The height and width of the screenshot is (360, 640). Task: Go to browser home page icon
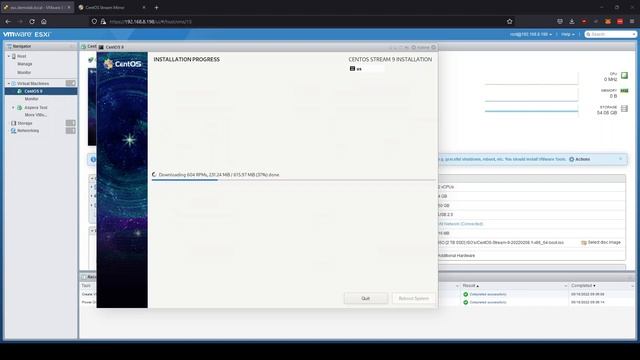pos(44,21)
